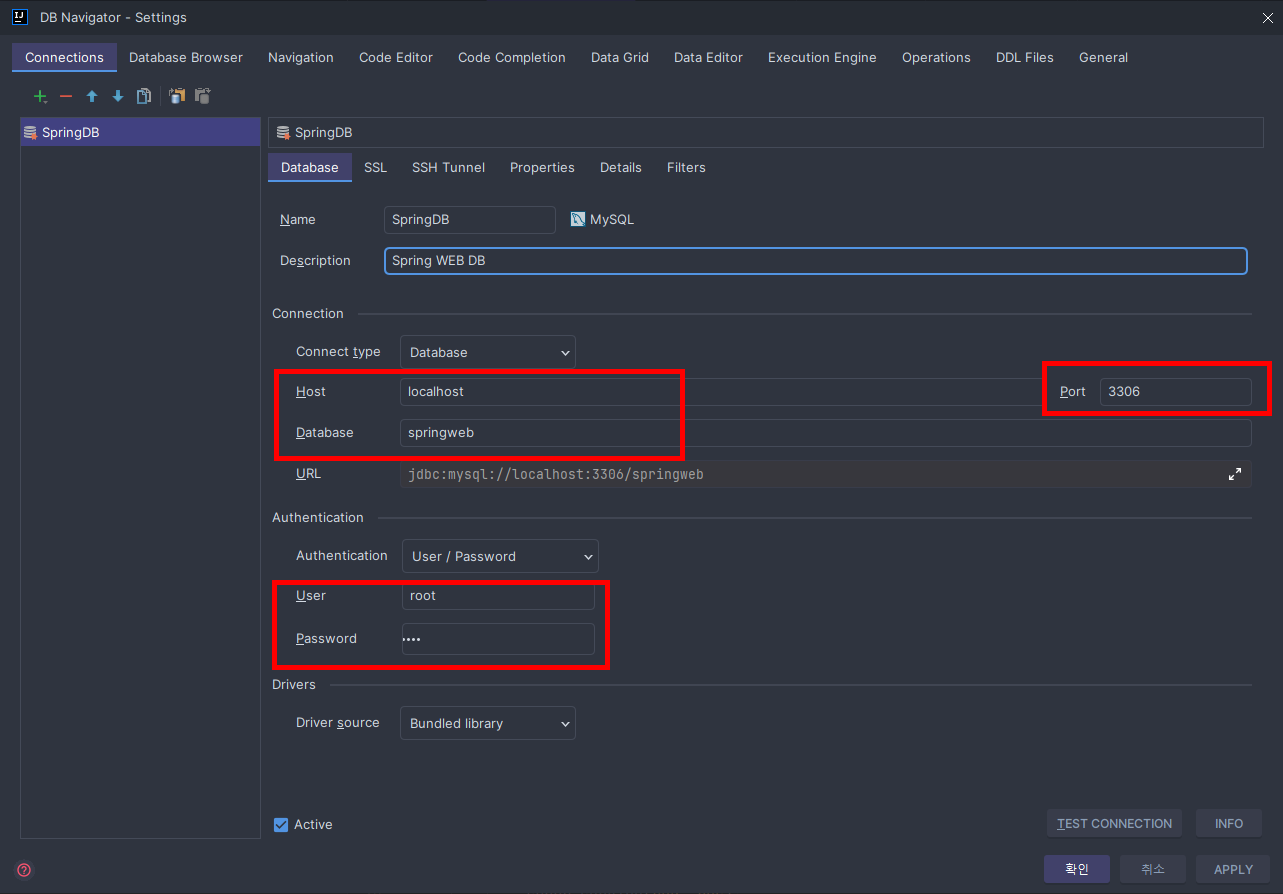Select the Filters sub-tab

click(686, 167)
